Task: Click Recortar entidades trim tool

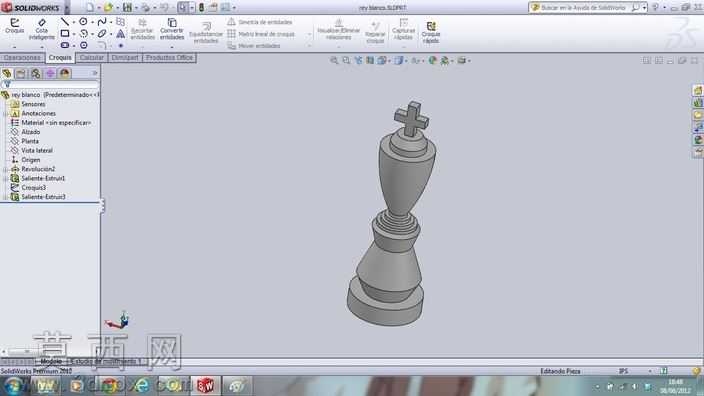Action: click(x=142, y=29)
